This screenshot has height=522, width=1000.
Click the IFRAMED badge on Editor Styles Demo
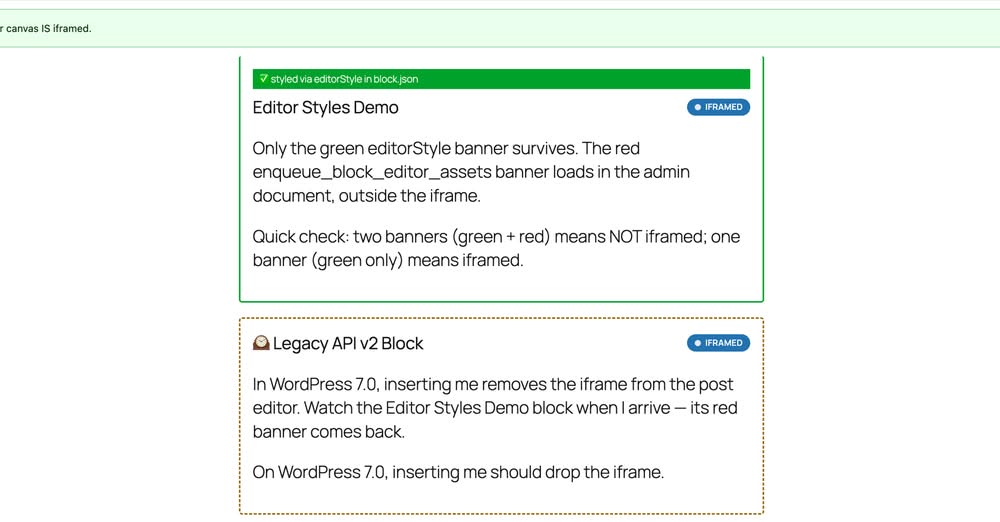pos(718,107)
